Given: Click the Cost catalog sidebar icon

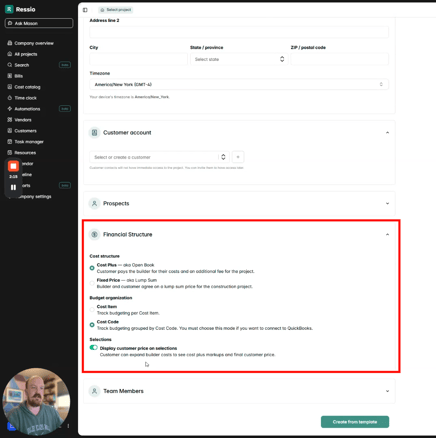Looking at the screenshot, I should [10, 87].
